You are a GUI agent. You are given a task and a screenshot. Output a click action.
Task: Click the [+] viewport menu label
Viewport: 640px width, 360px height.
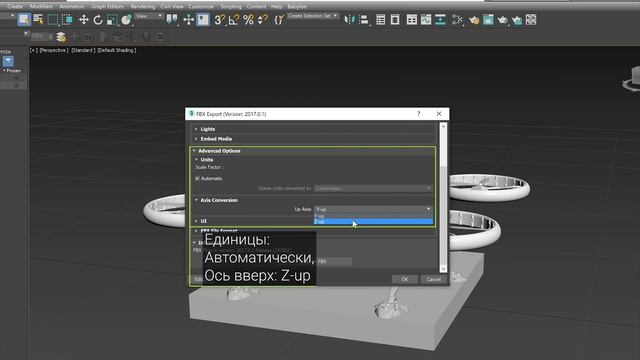coord(33,50)
